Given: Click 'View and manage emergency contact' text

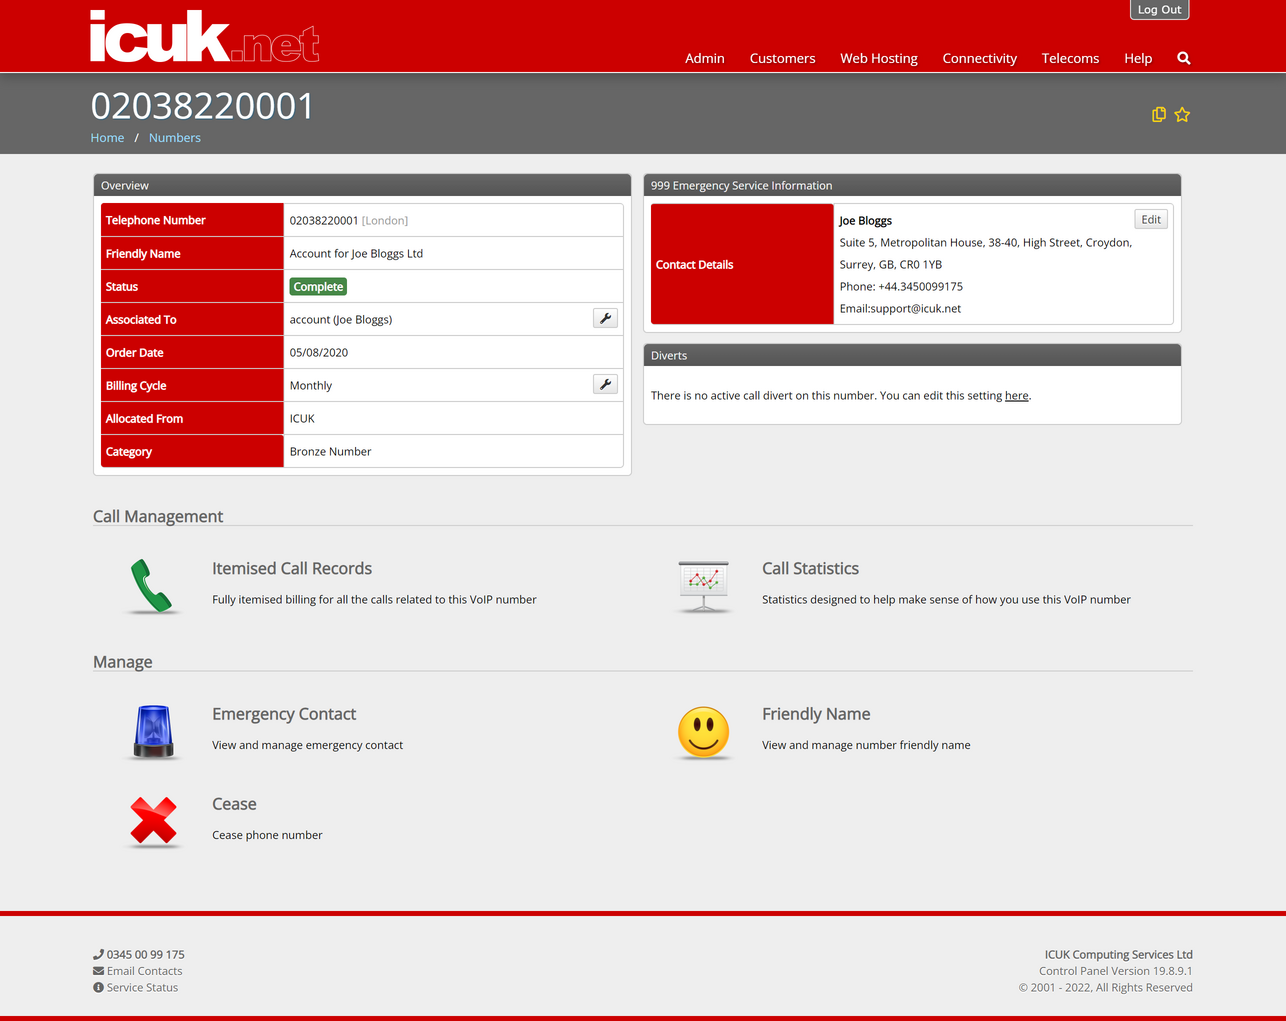Looking at the screenshot, I should 307,745.
